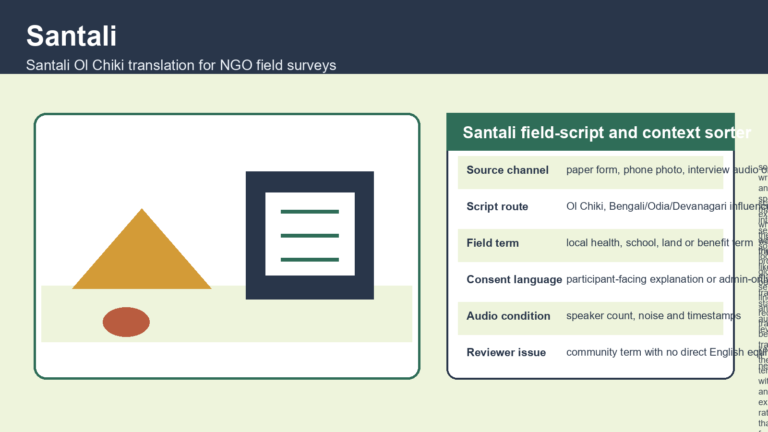Click 'participant-facing explanation' value text

pyautogui.click(x=634, y=279)
